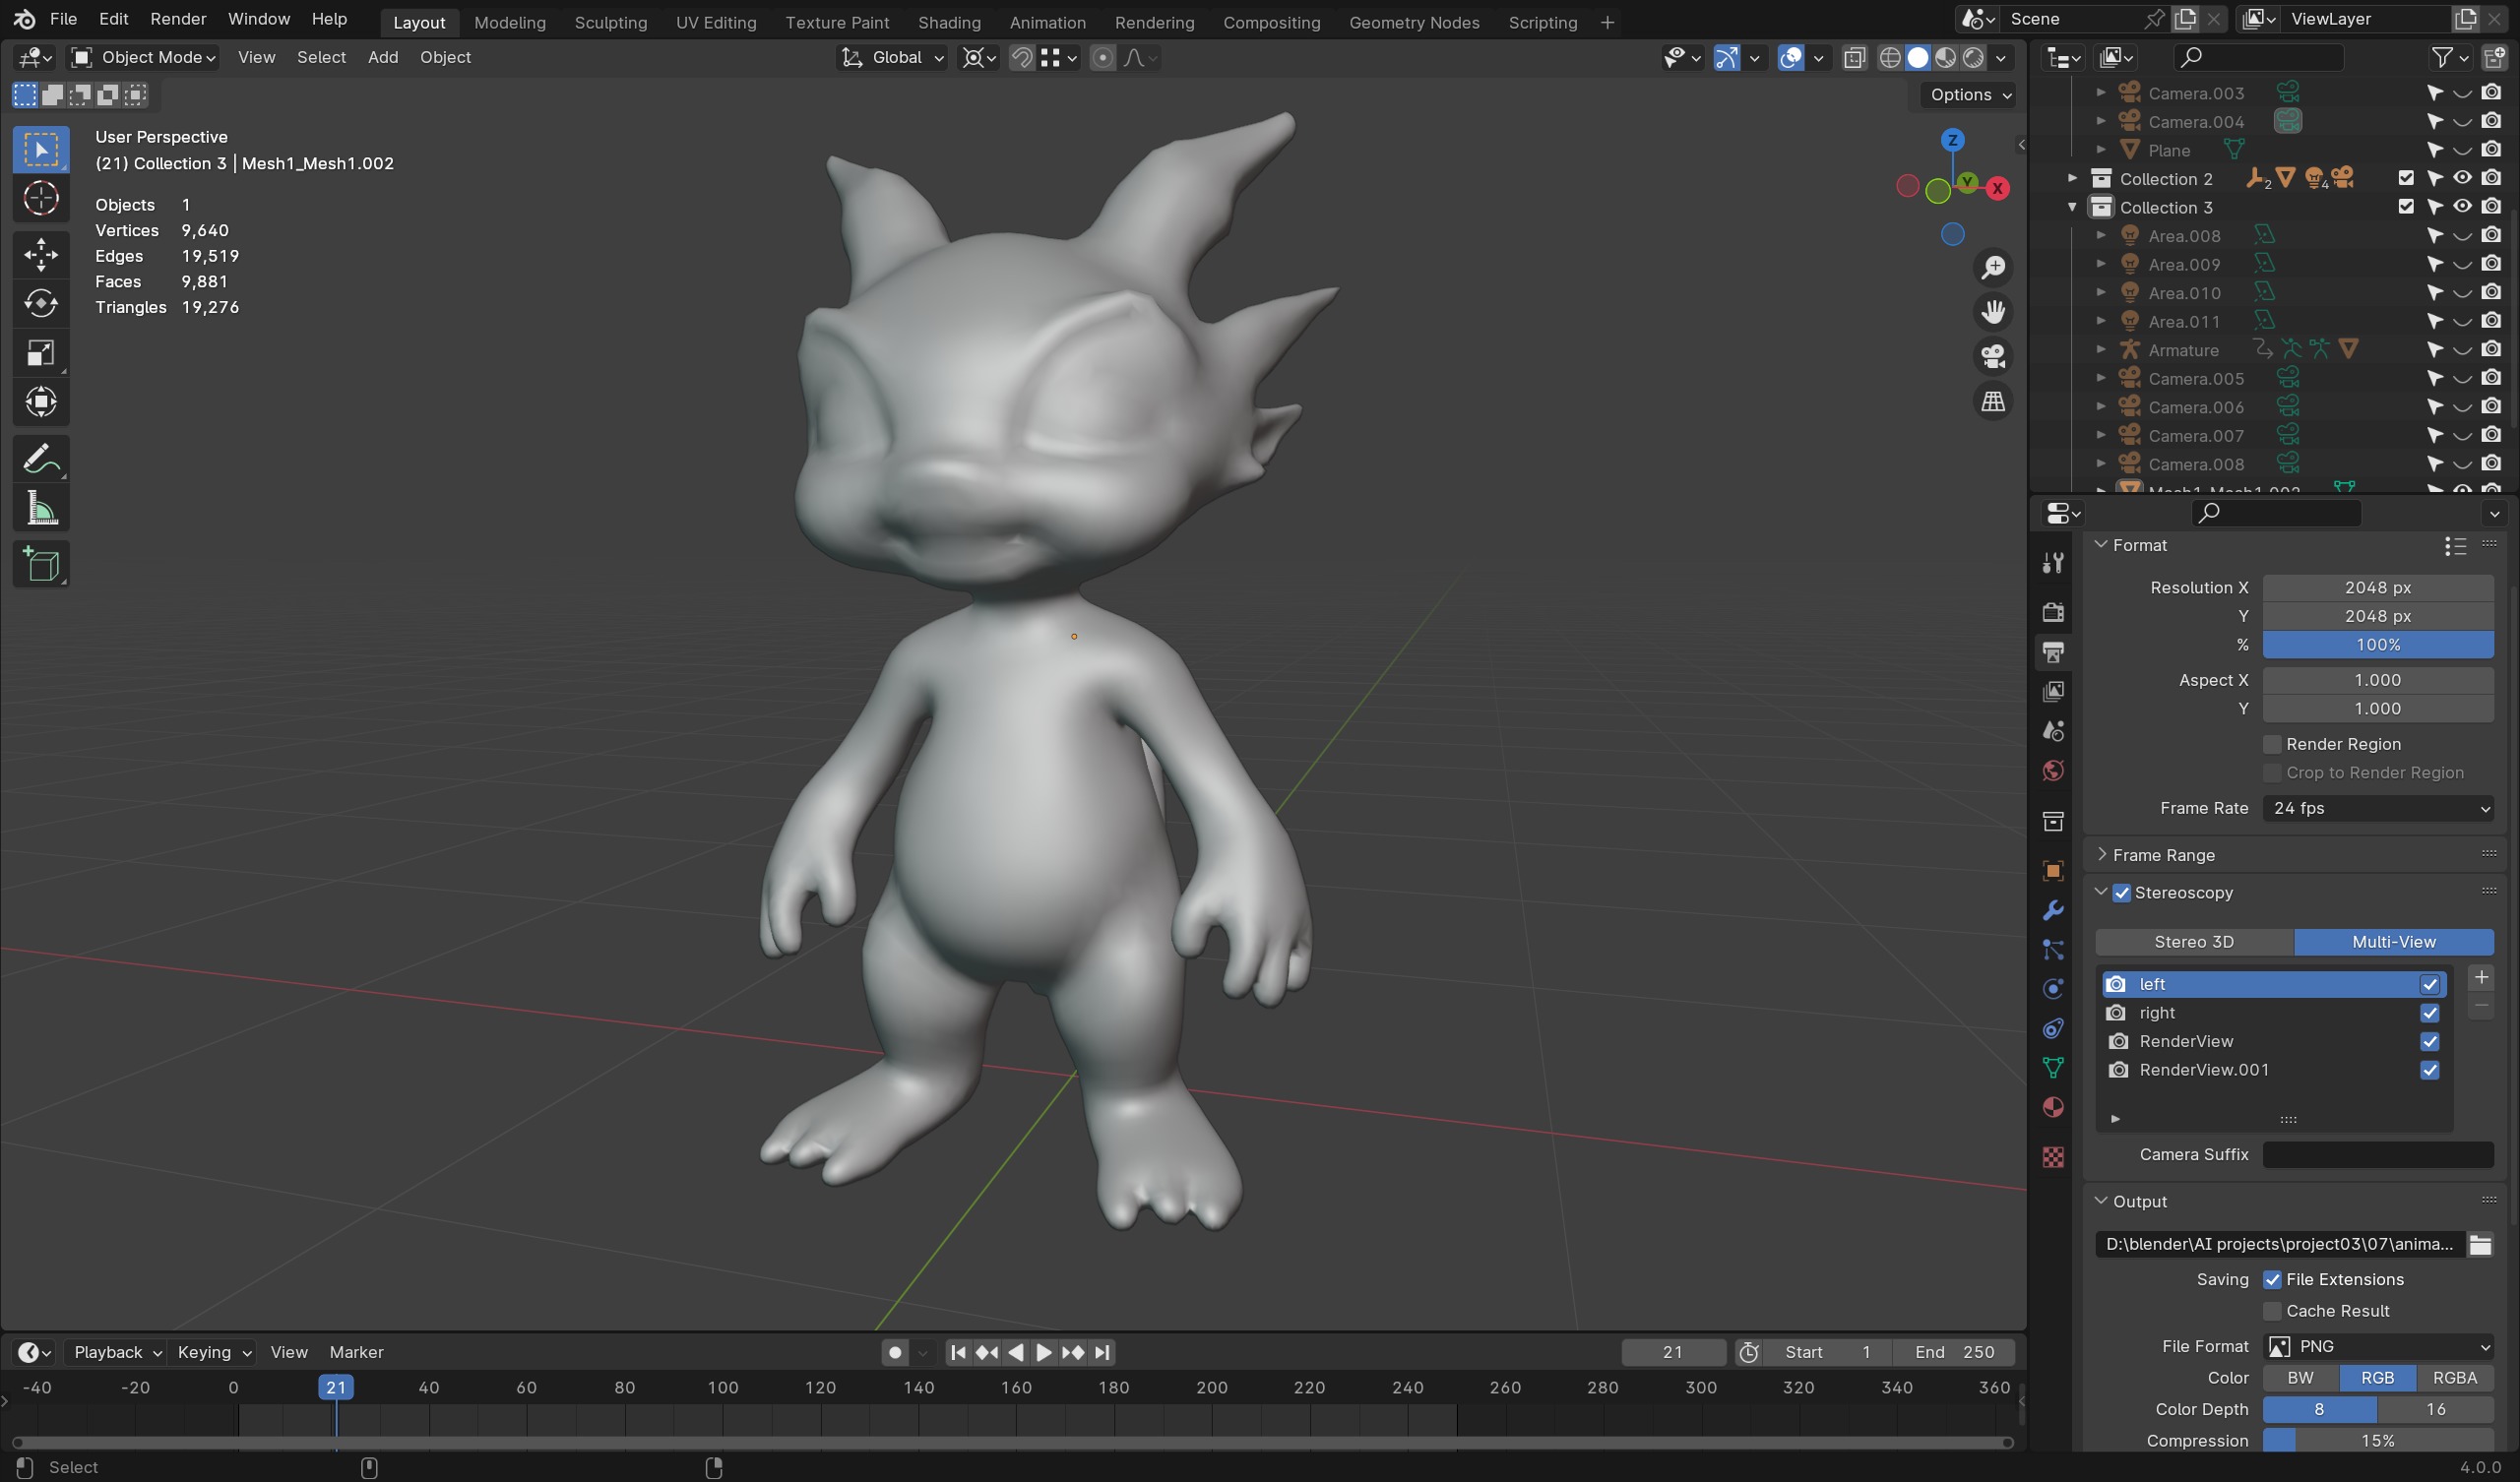Open the File menu
The width and height of the screenshot is (2520, 1482).
(x=63, y=19)
